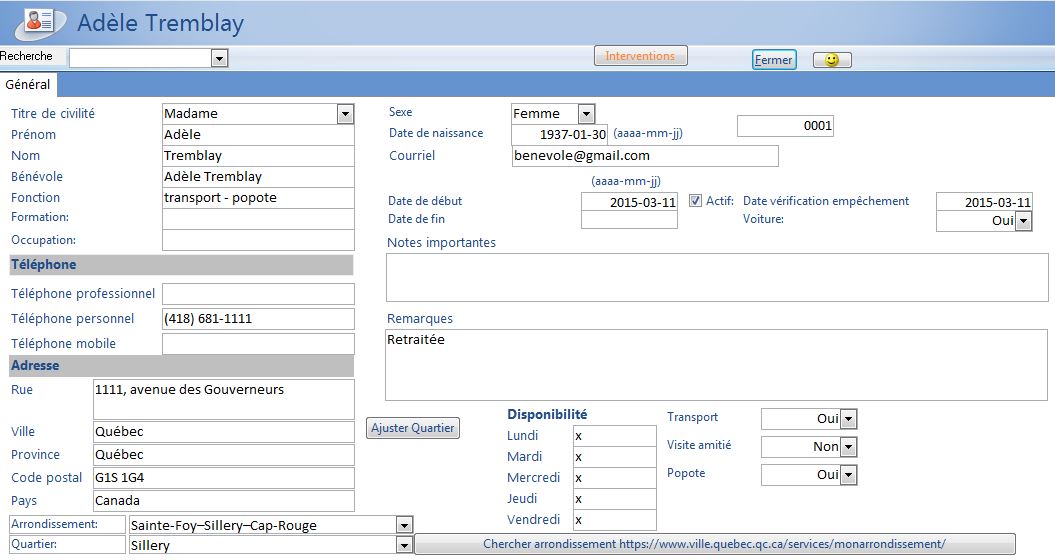This screenshot has width=1055, height=560.
Task: Click the Nom field containing Tremblay
Action: coord(258,155)
